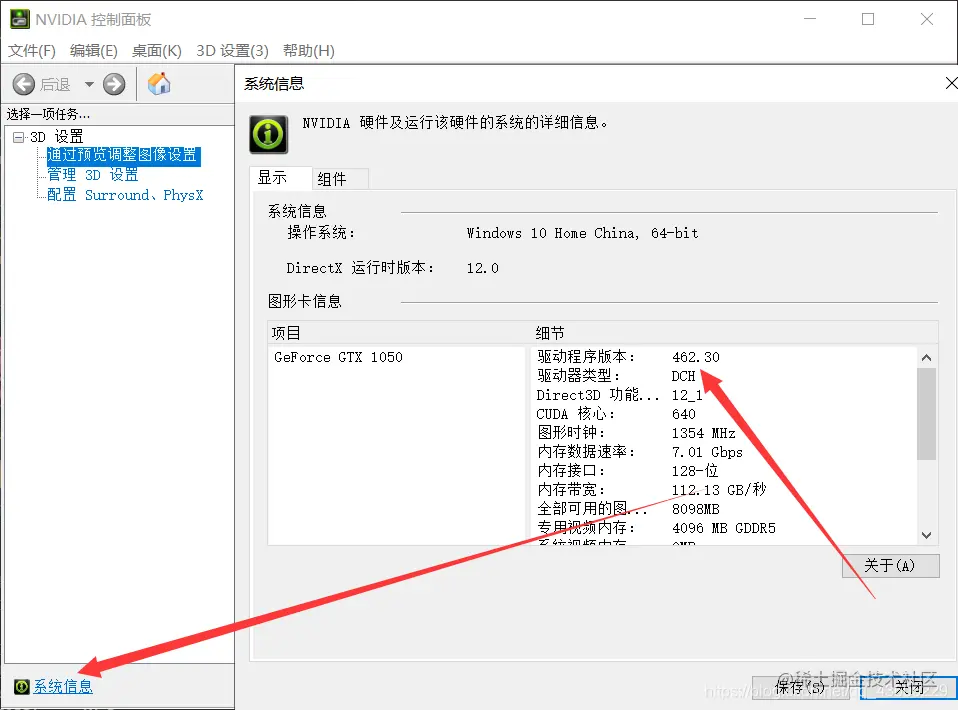
Task: Switch to the 显示 tab
Action: pos(281,178)
